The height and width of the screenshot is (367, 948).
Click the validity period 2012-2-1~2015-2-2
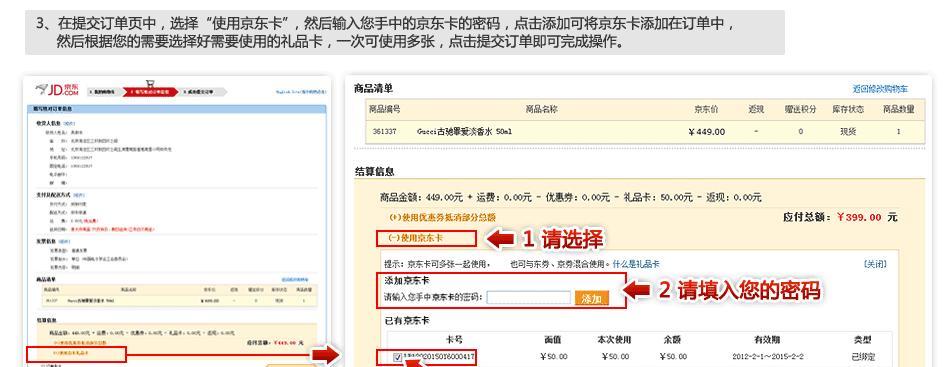pos(767,357)
